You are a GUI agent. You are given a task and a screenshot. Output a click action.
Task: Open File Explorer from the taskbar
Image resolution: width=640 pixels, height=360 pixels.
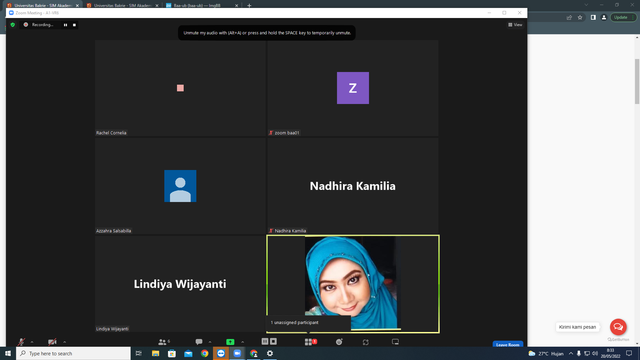[156, 353]
